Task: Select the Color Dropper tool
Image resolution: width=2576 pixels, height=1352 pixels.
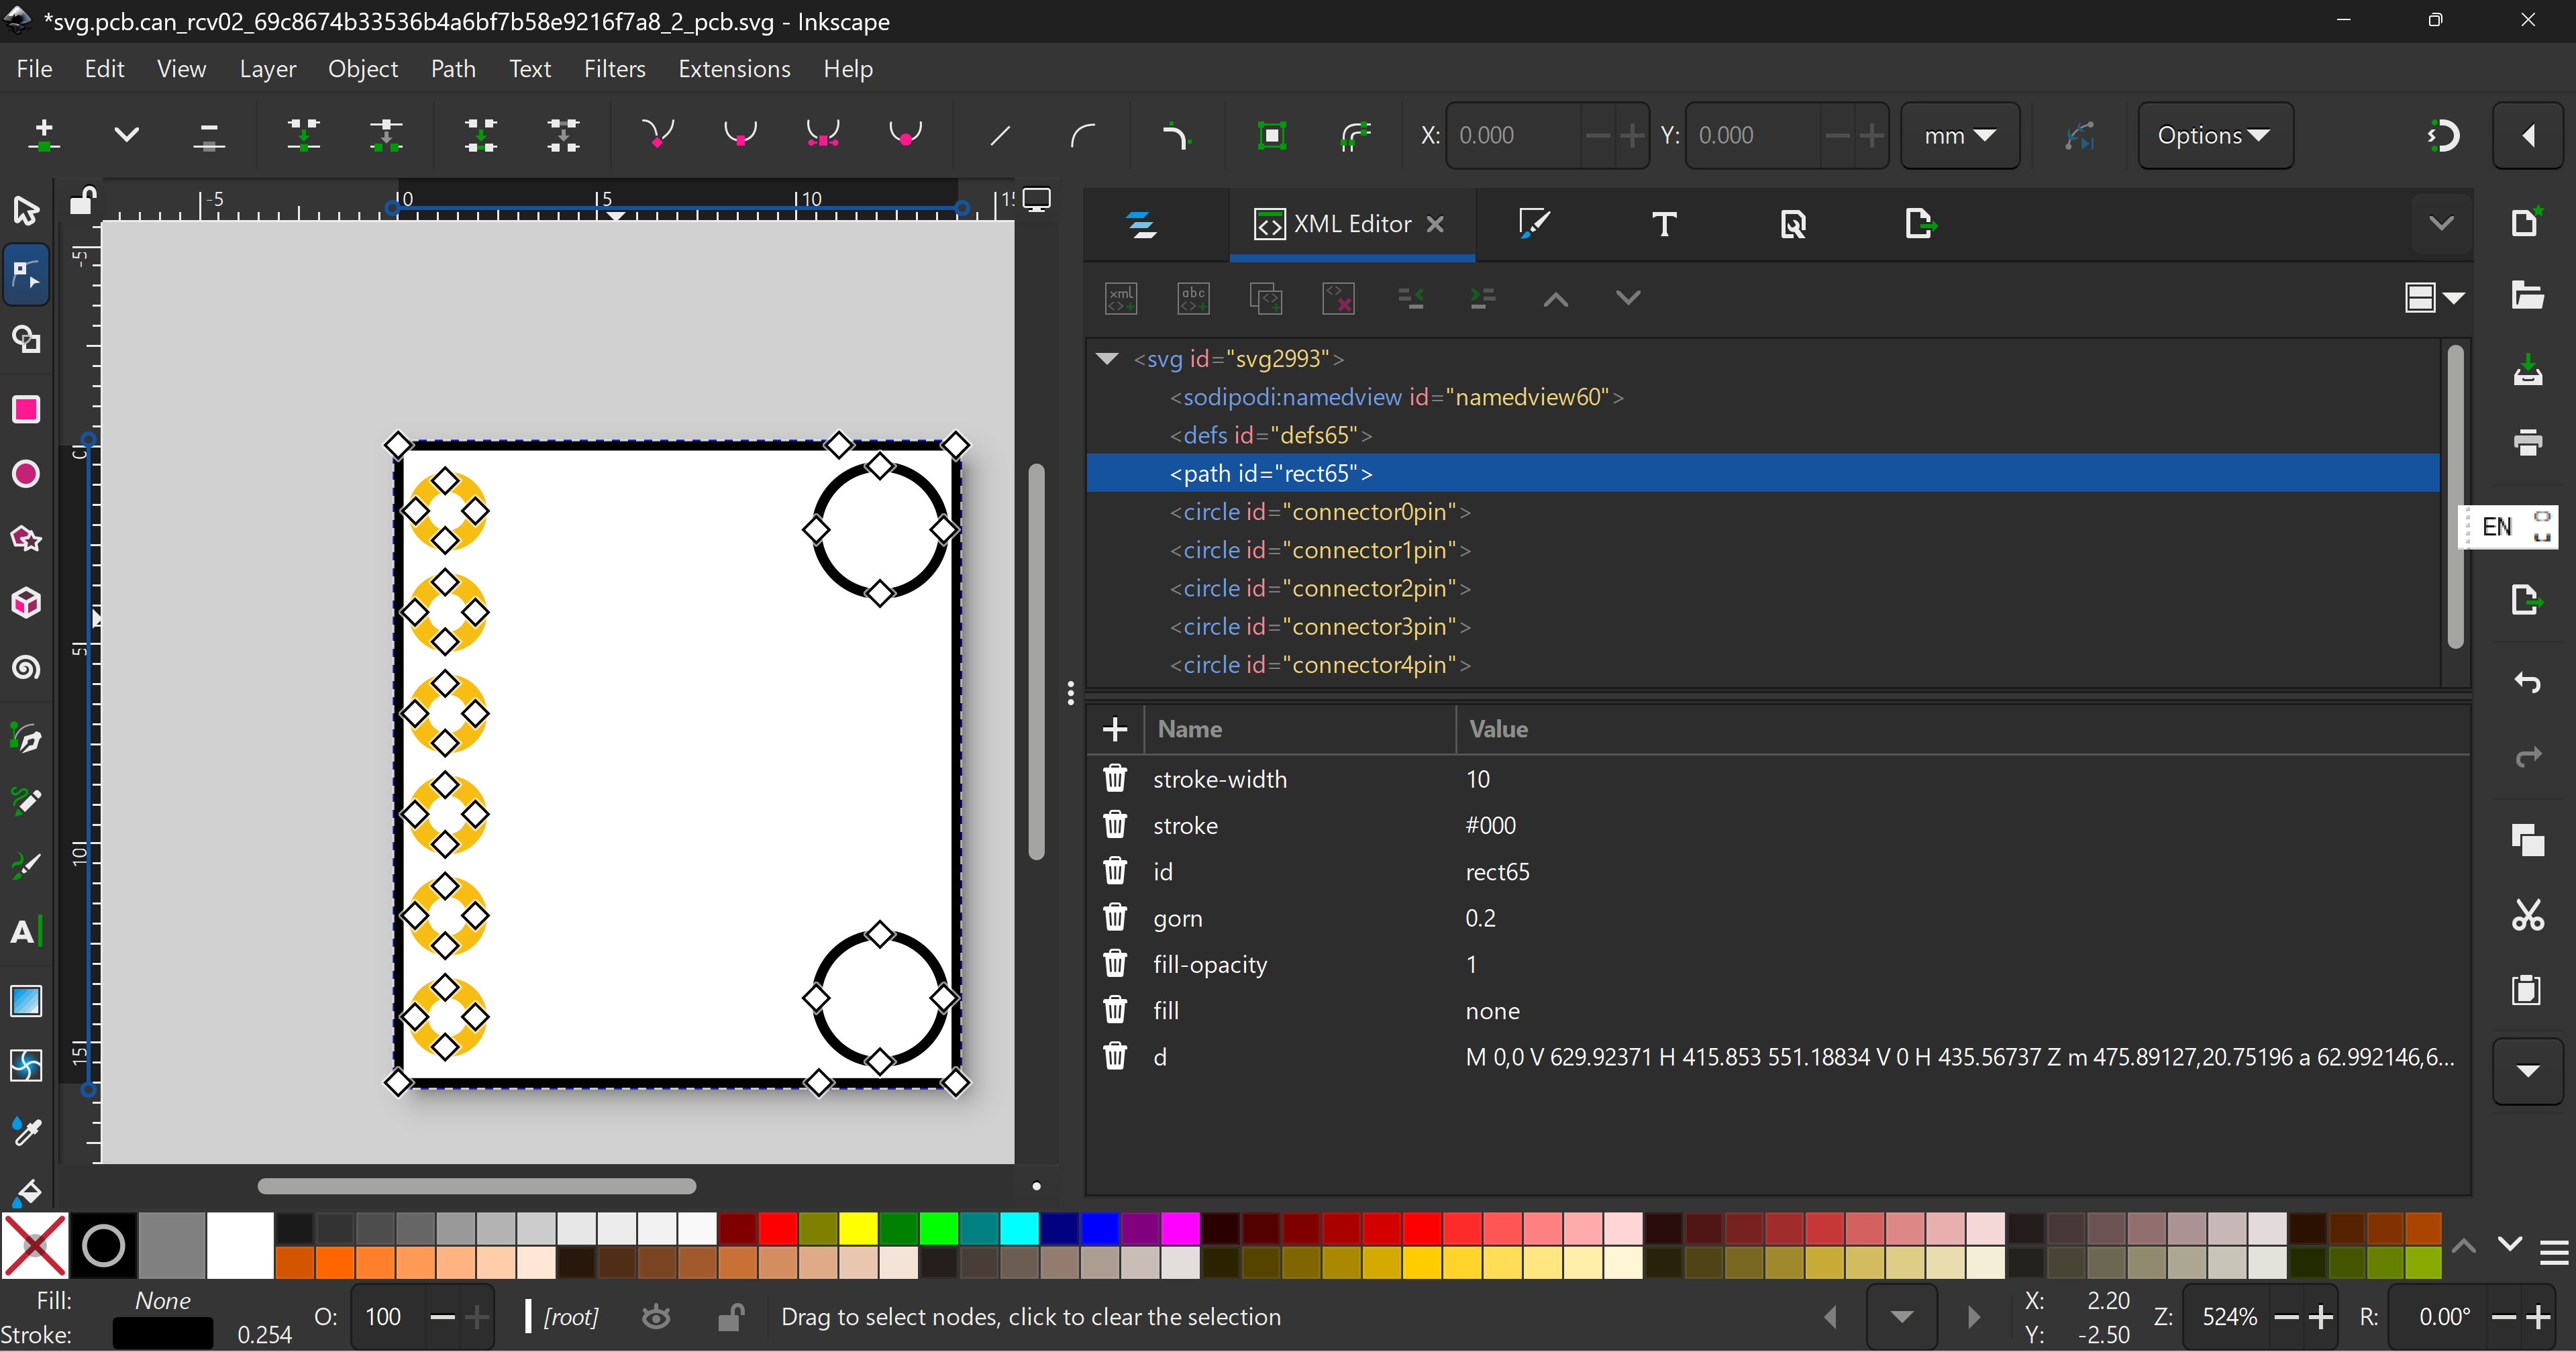Action: pyautogui.click(x=26, y=1130)
